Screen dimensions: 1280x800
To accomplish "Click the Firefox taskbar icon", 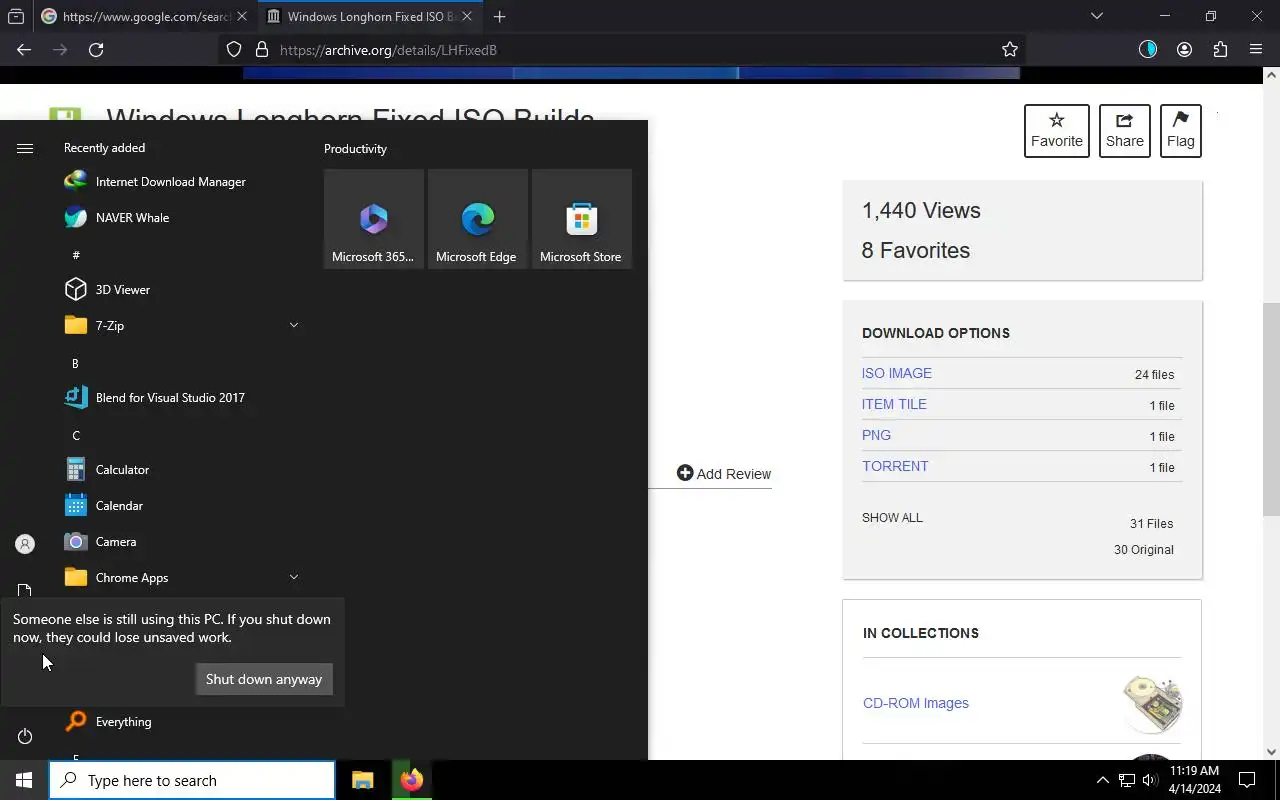I will click(411, 780).
